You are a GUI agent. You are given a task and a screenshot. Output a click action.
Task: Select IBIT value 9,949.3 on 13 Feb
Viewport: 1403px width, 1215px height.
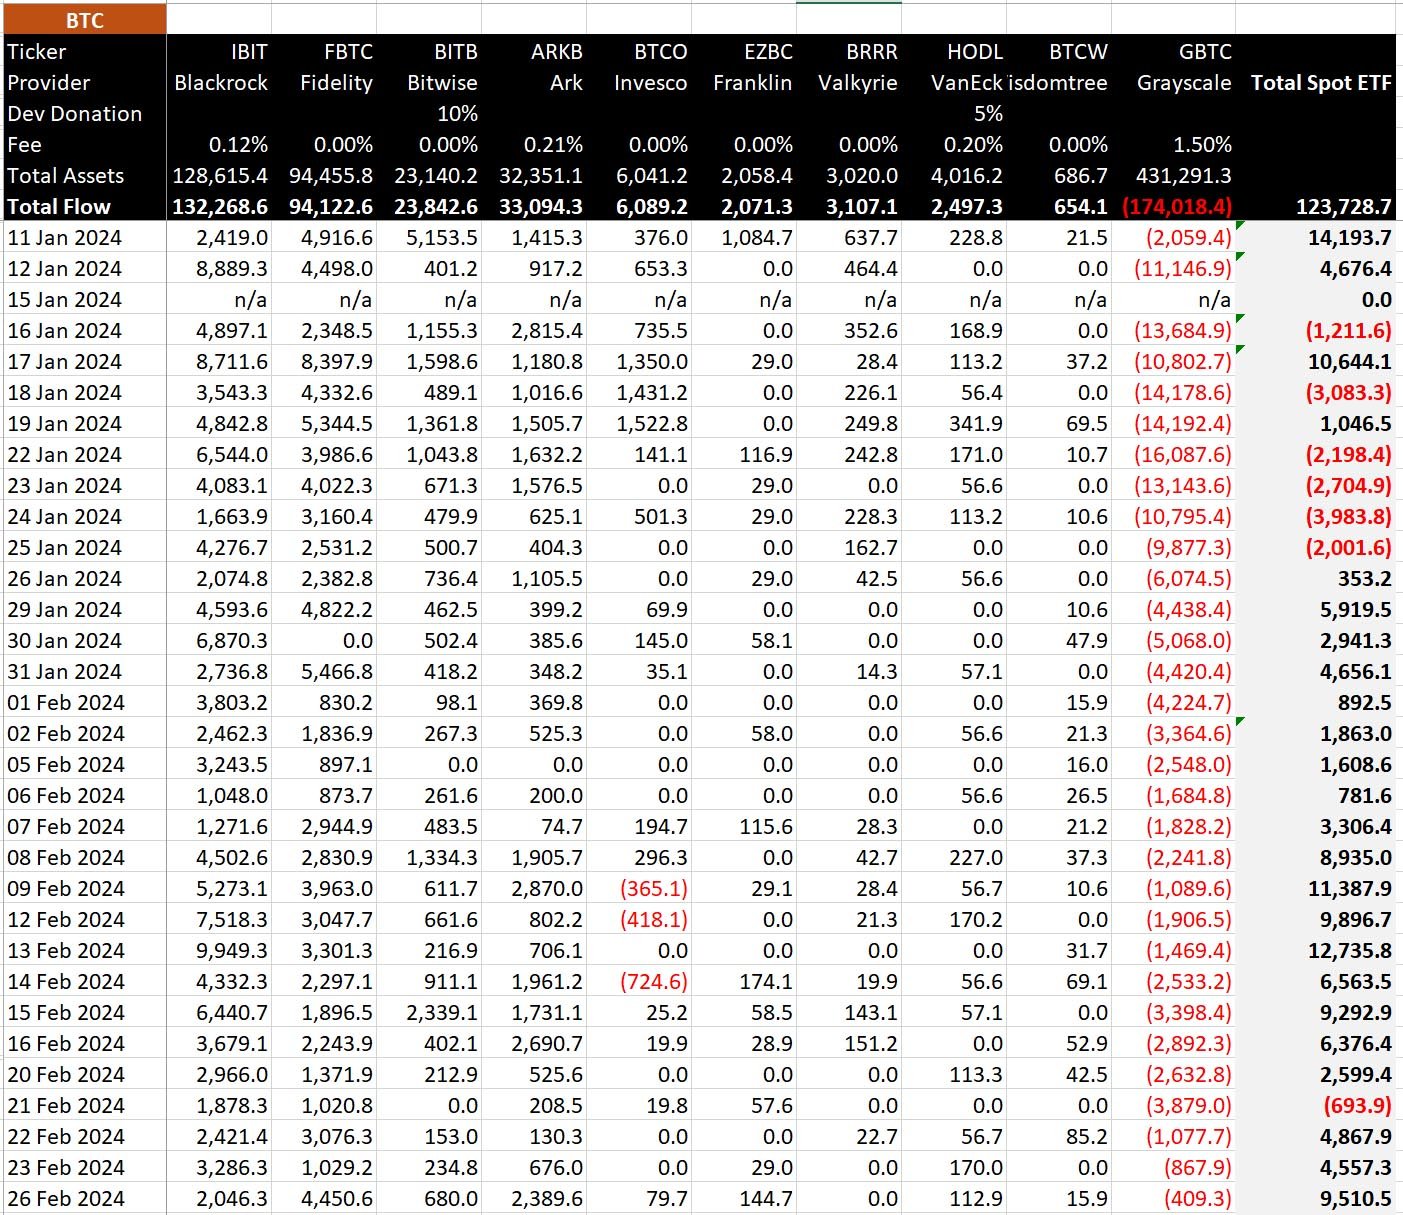(232, 951)
